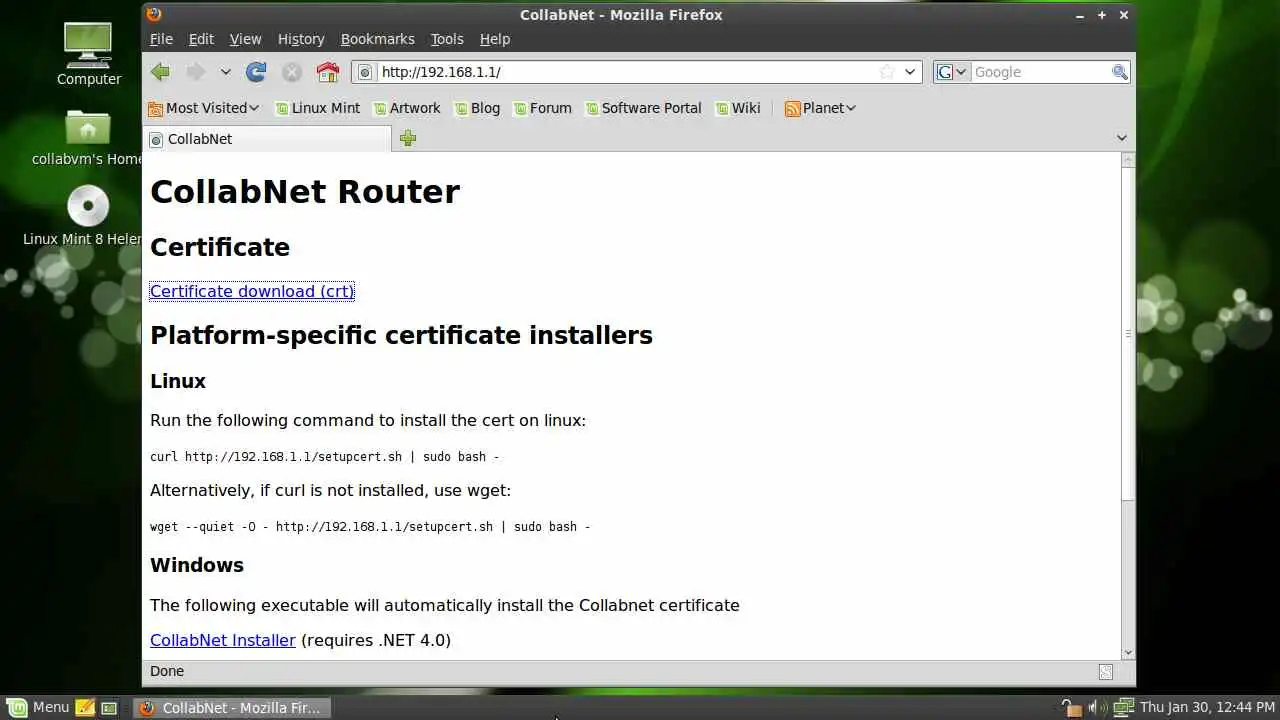Open the Bookmarks menu
This screenshot has height=720, width=1280.
tap(377, 39)
